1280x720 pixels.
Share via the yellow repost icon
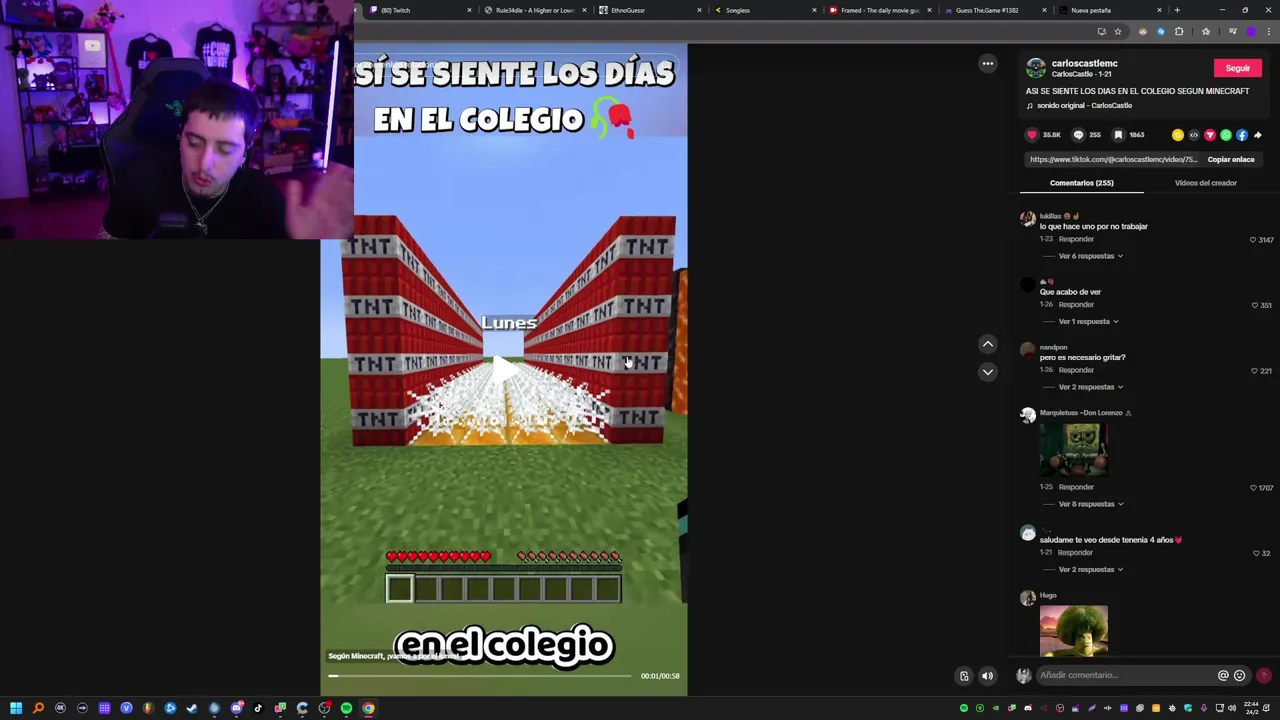click(1177, 135)
